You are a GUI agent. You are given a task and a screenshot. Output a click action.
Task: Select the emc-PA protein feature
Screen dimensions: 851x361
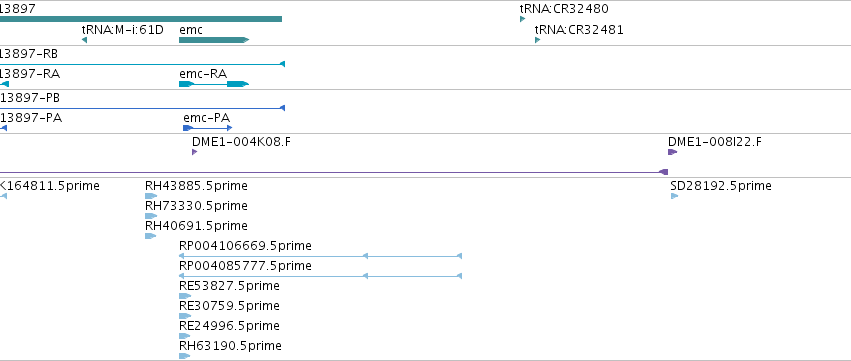pos(208,128)
